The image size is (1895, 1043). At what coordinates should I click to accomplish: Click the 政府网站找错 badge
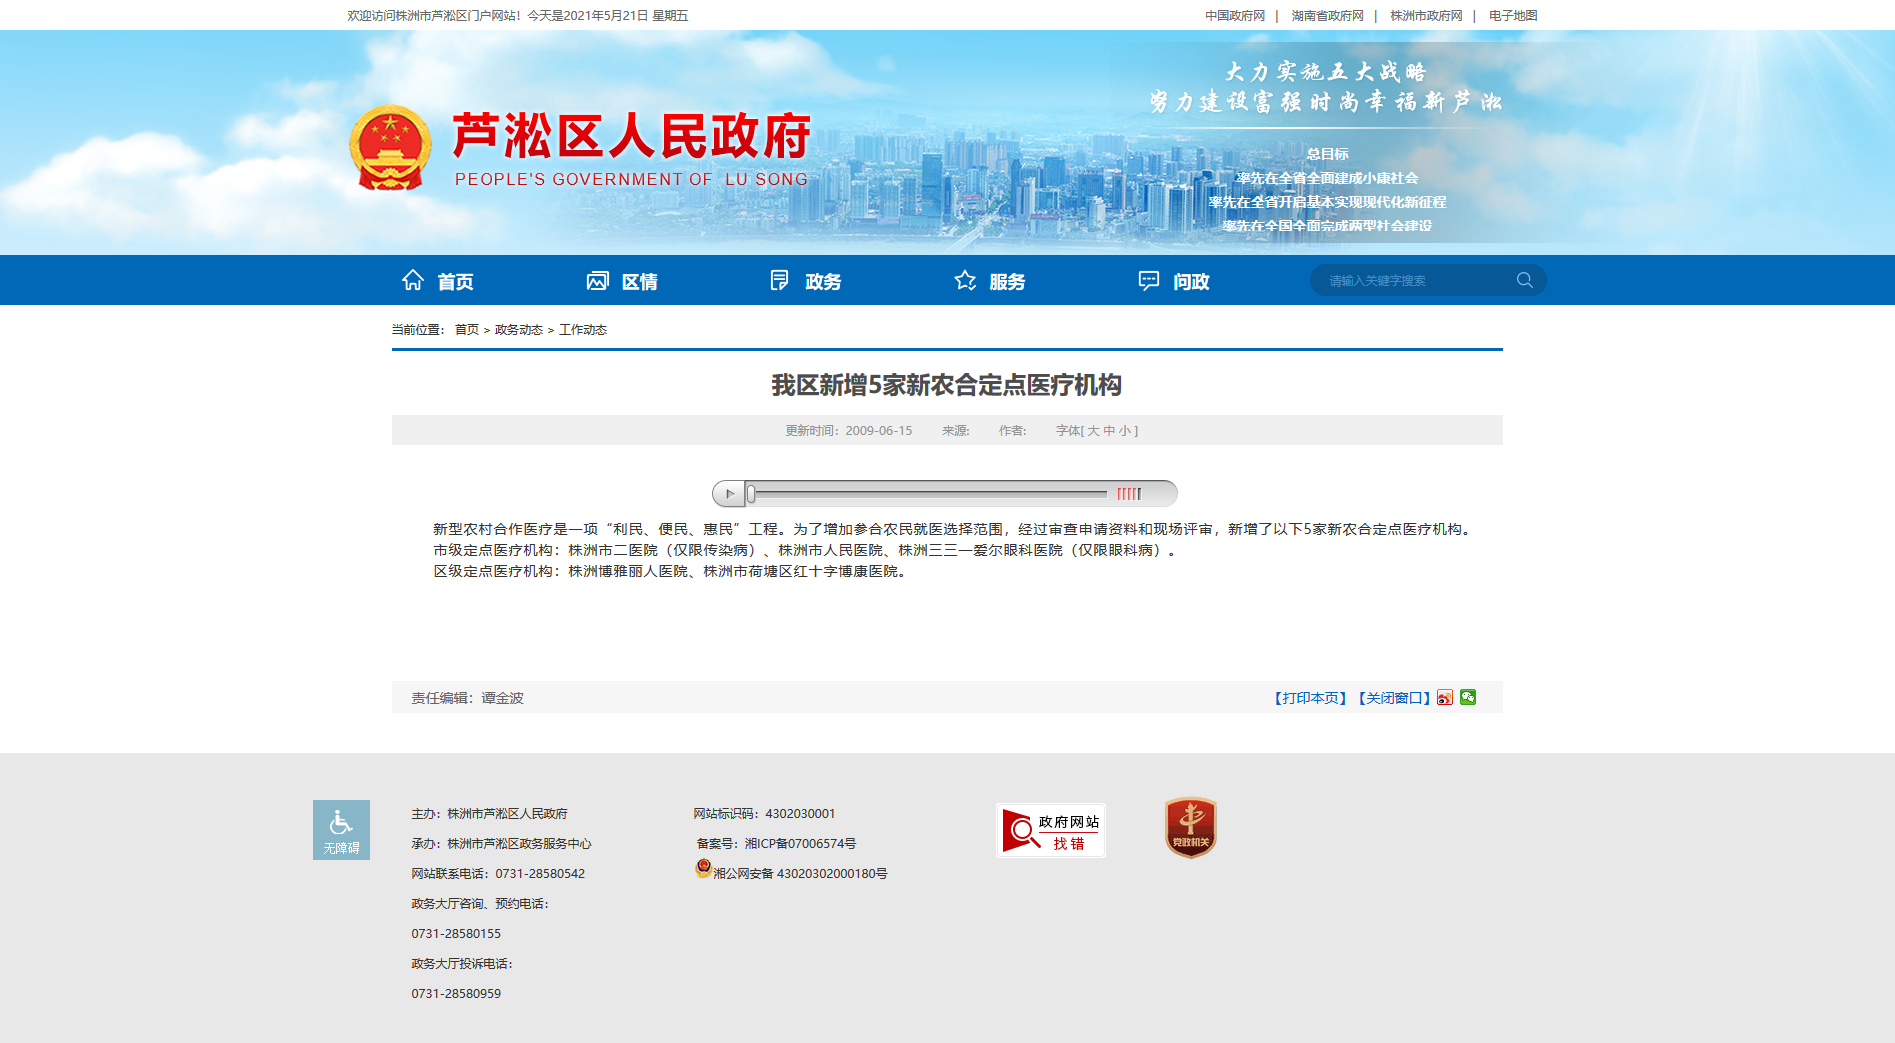(x=1050, y=830)
